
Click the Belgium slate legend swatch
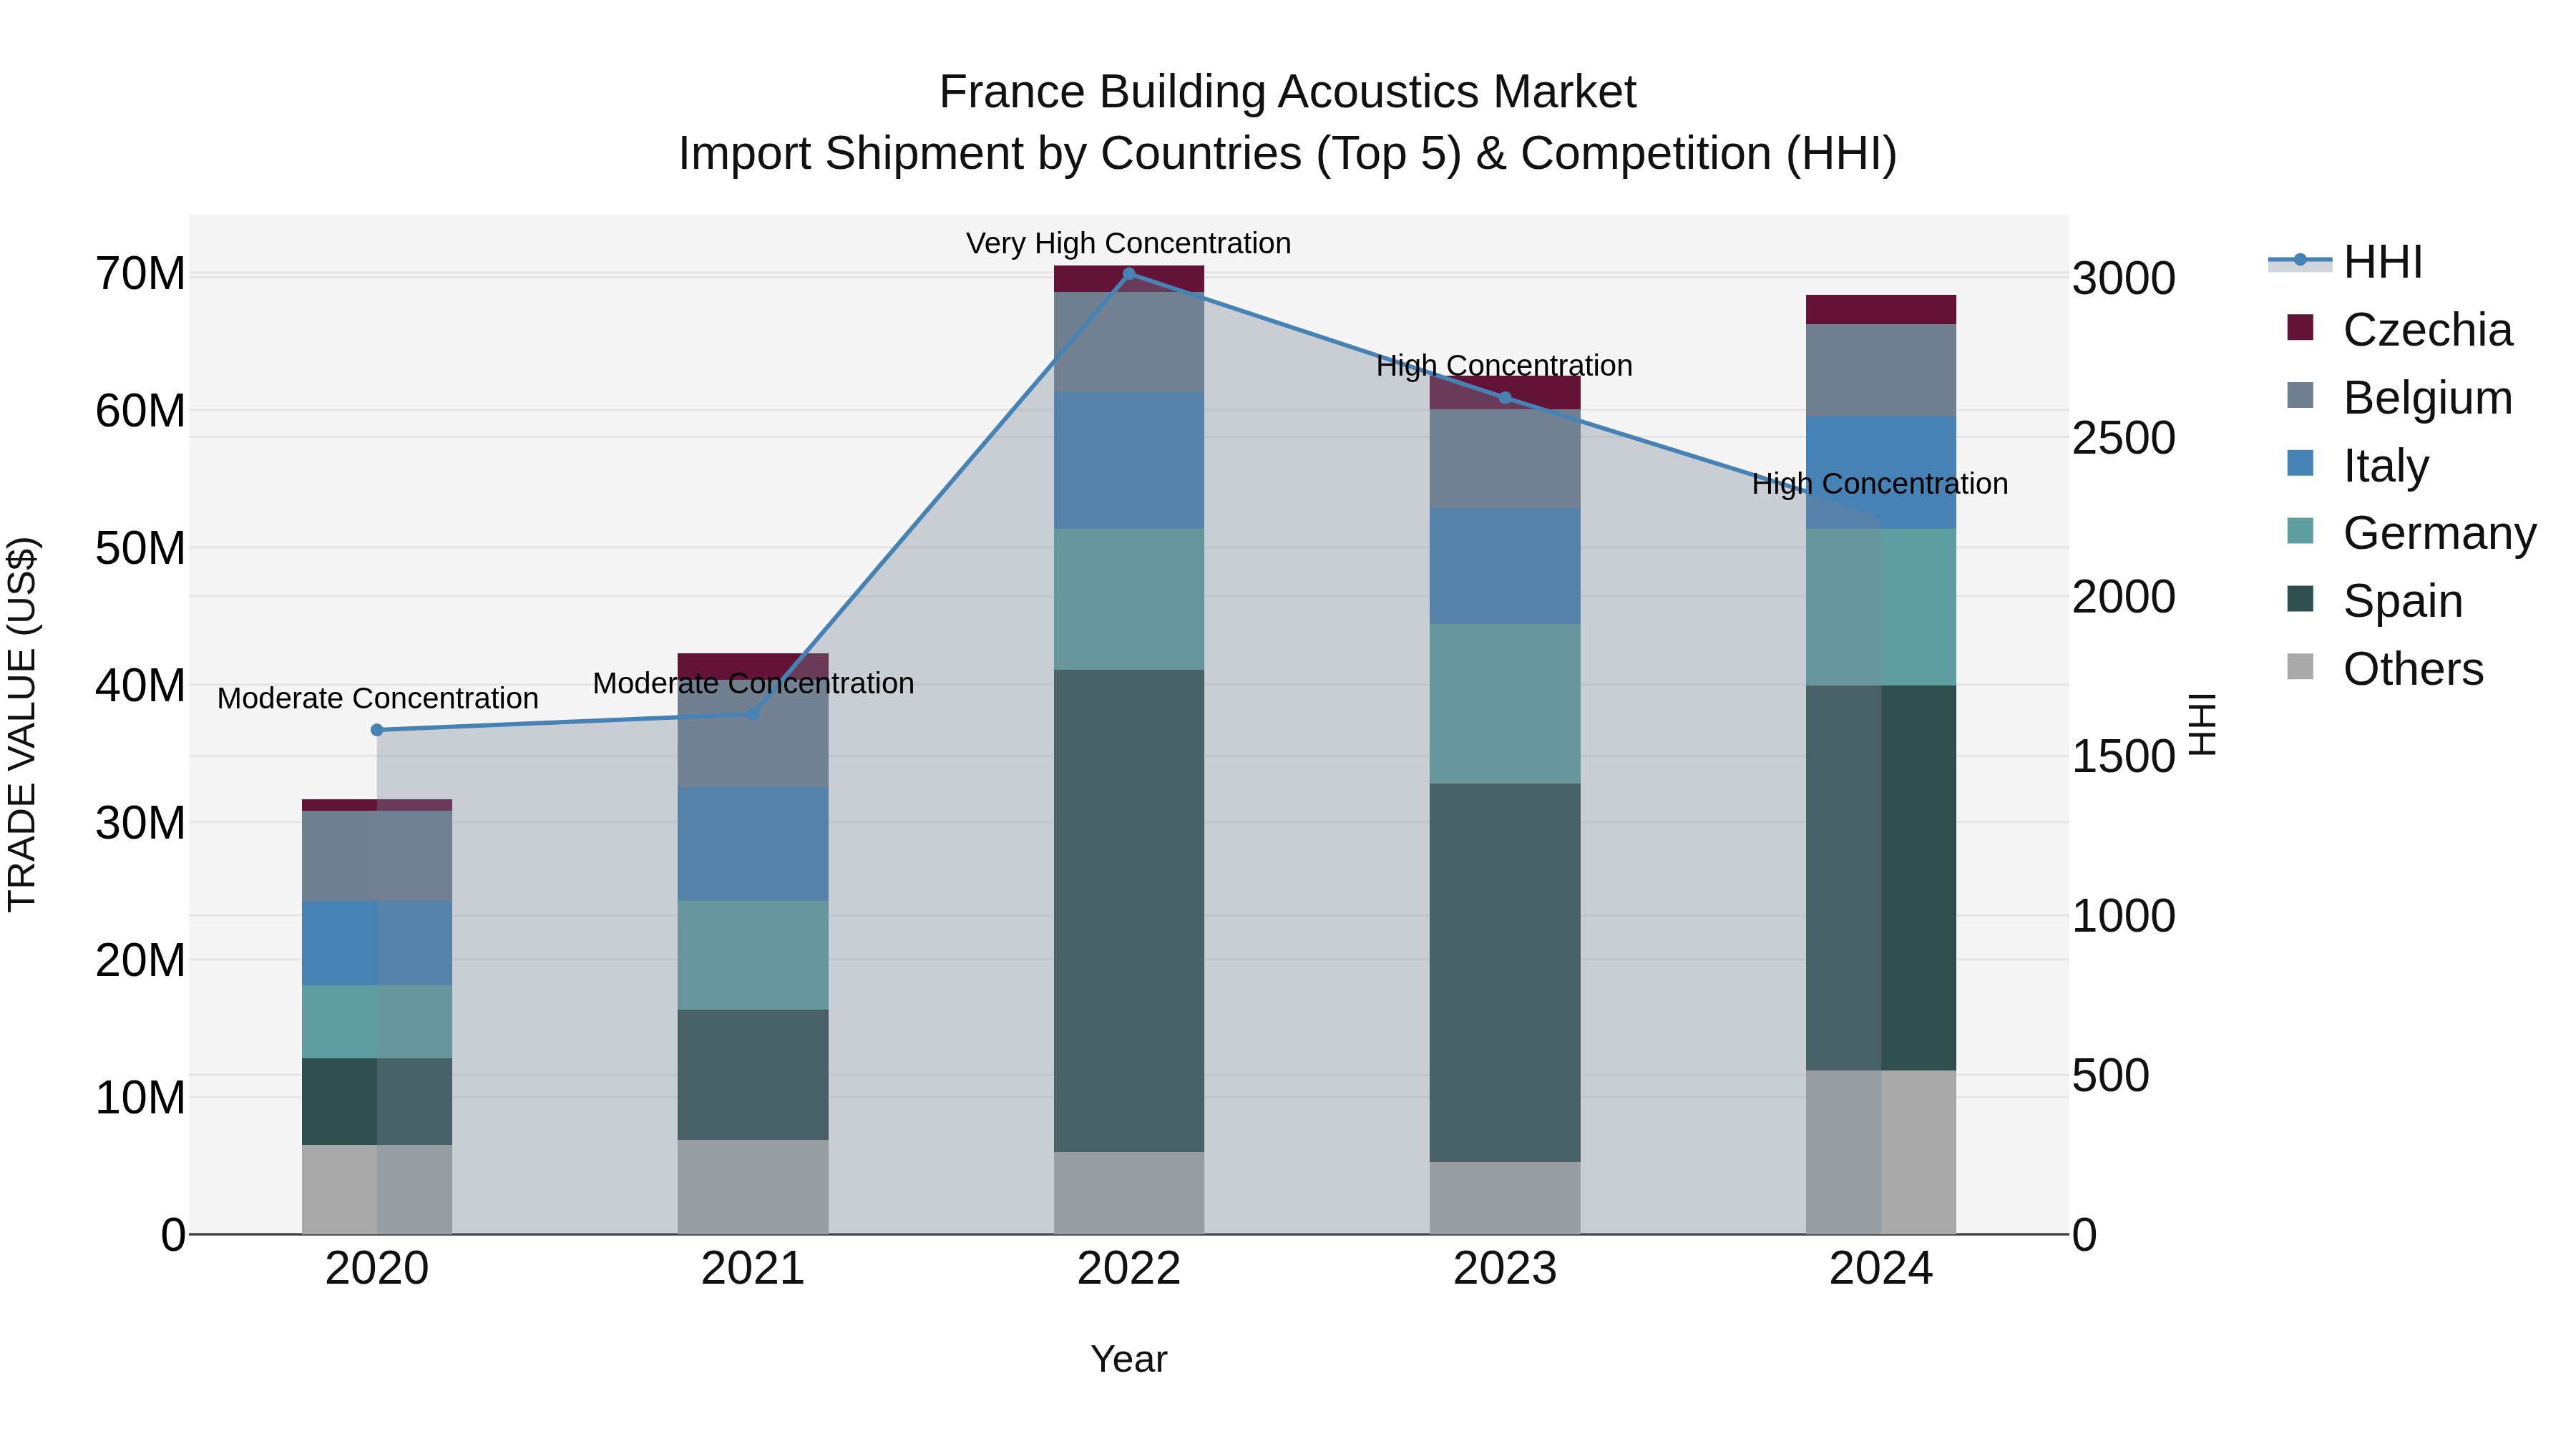(x=2300, y=395)
